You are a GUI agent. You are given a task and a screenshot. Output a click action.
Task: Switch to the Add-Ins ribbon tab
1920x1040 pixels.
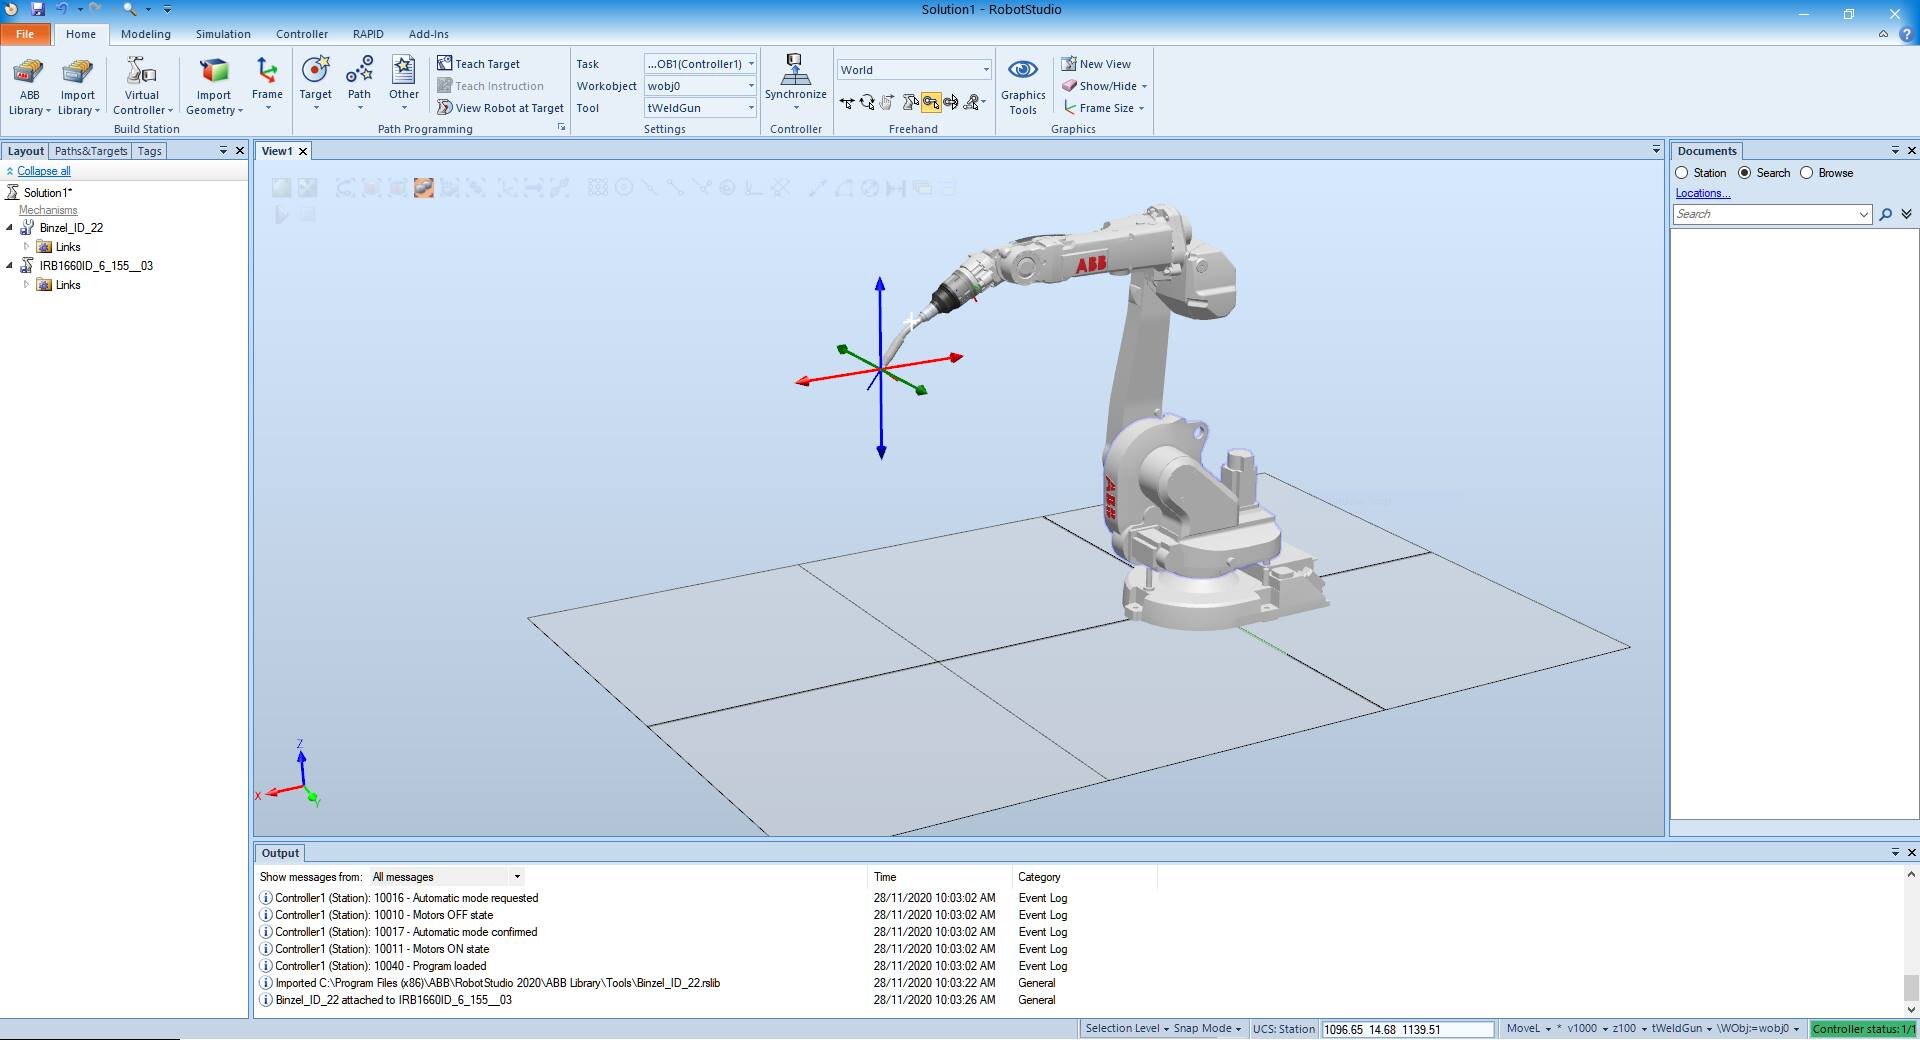click(429, 34)
